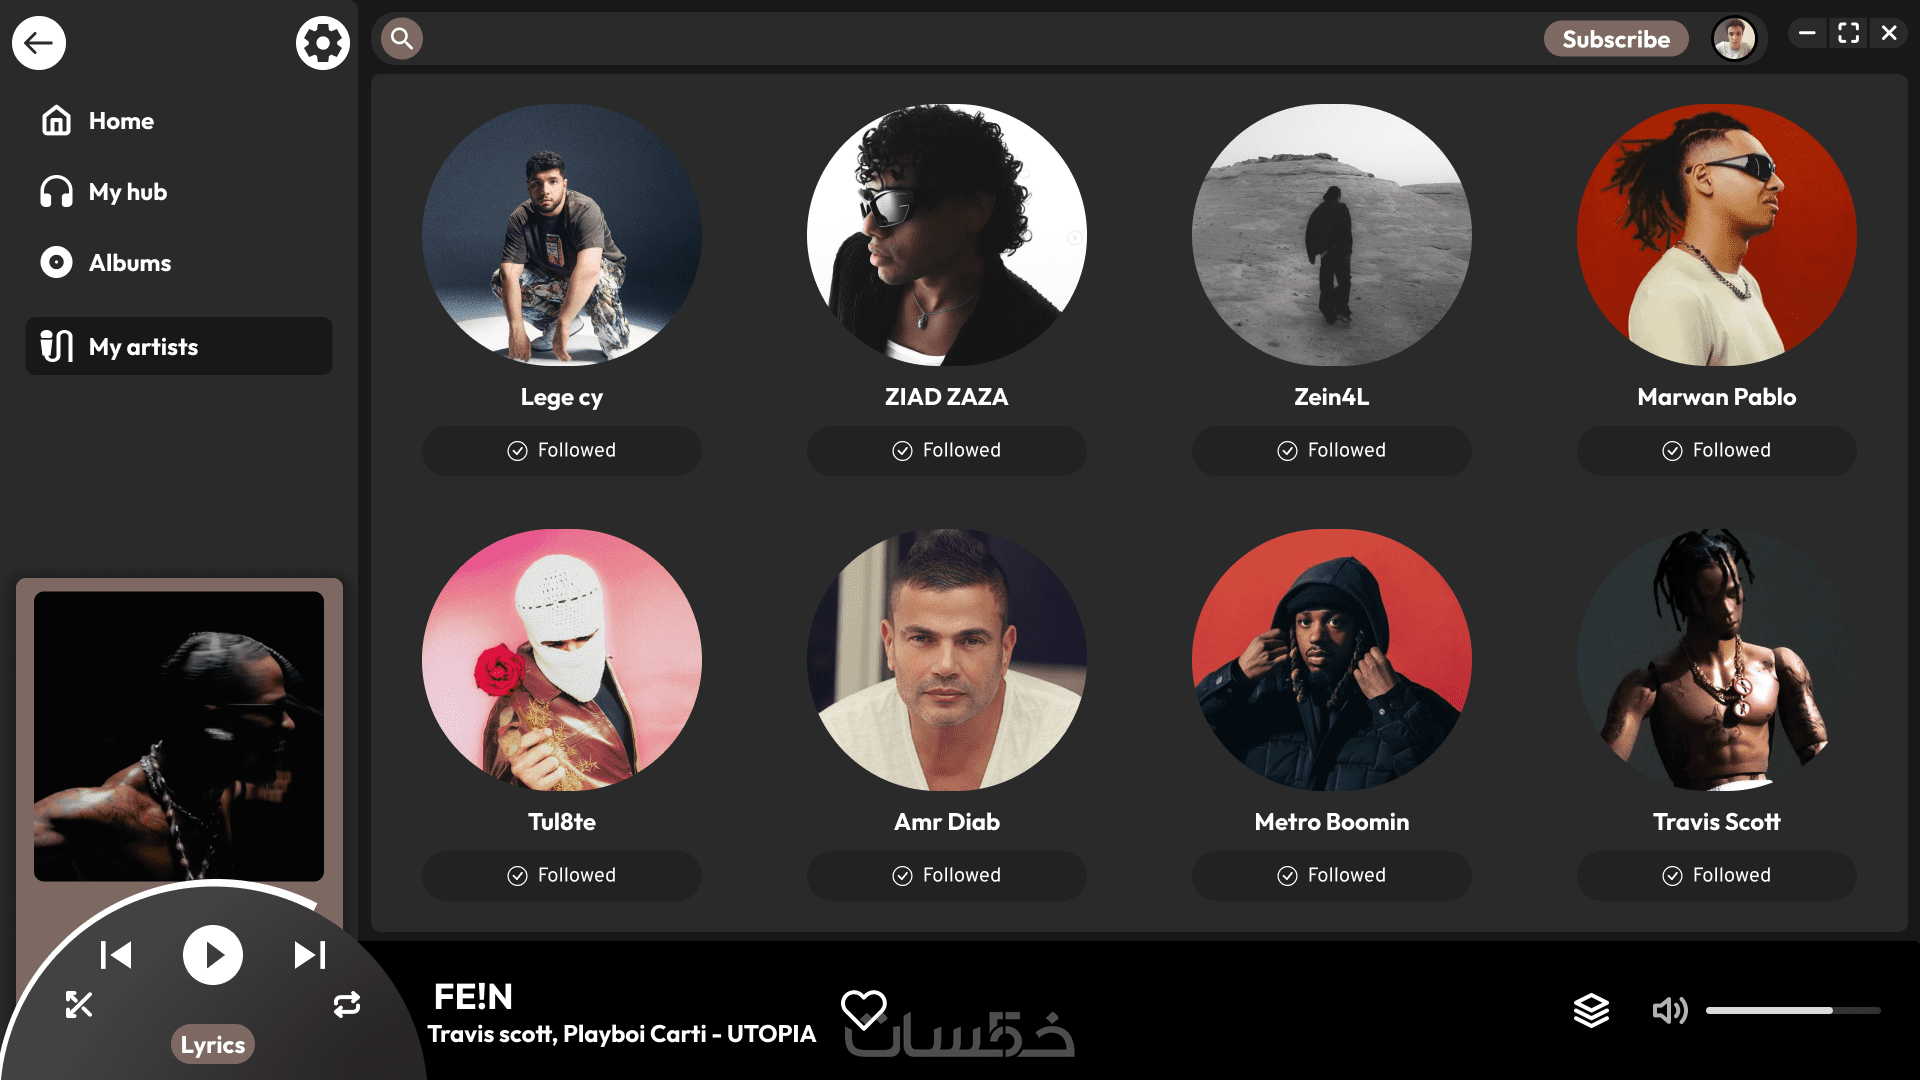Adjust the volume slider
Image resolution: width=1920 pixels, height=1080 pixels.
point(1793,1011)
